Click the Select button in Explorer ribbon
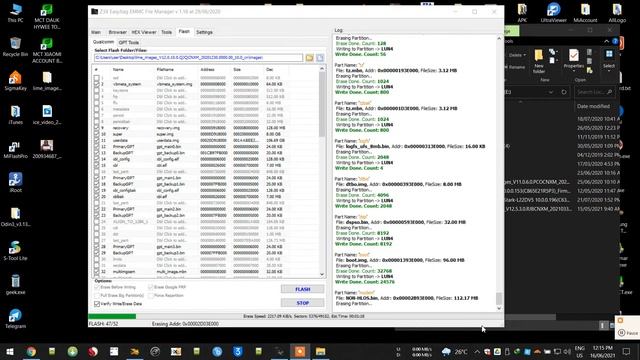 (x=609, y=59)
